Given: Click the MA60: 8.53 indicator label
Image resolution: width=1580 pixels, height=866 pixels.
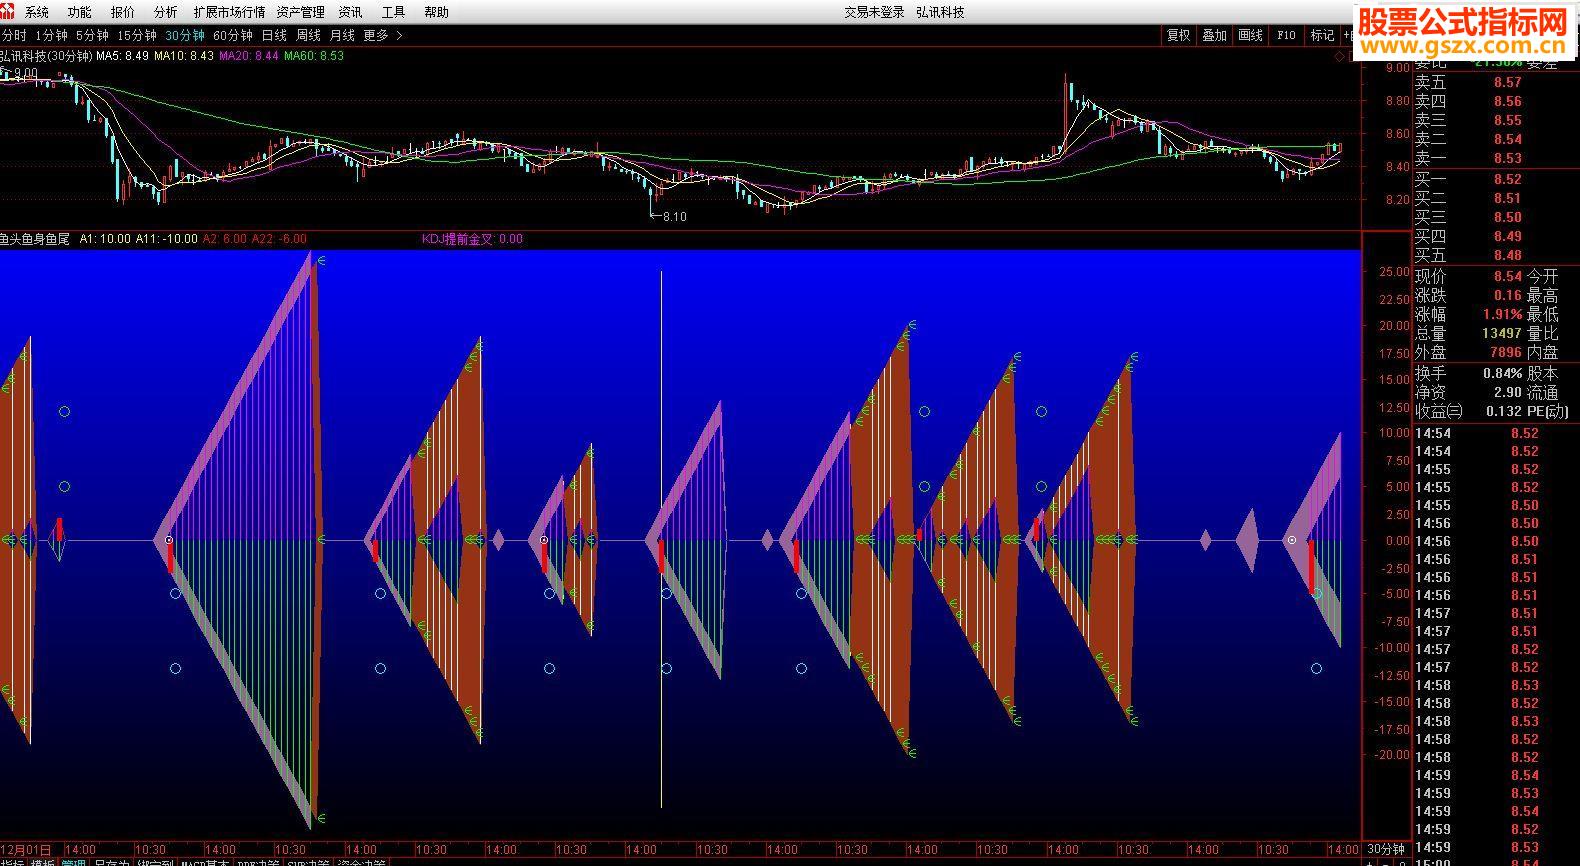Looking at the screenshot, I should [314, 56].
